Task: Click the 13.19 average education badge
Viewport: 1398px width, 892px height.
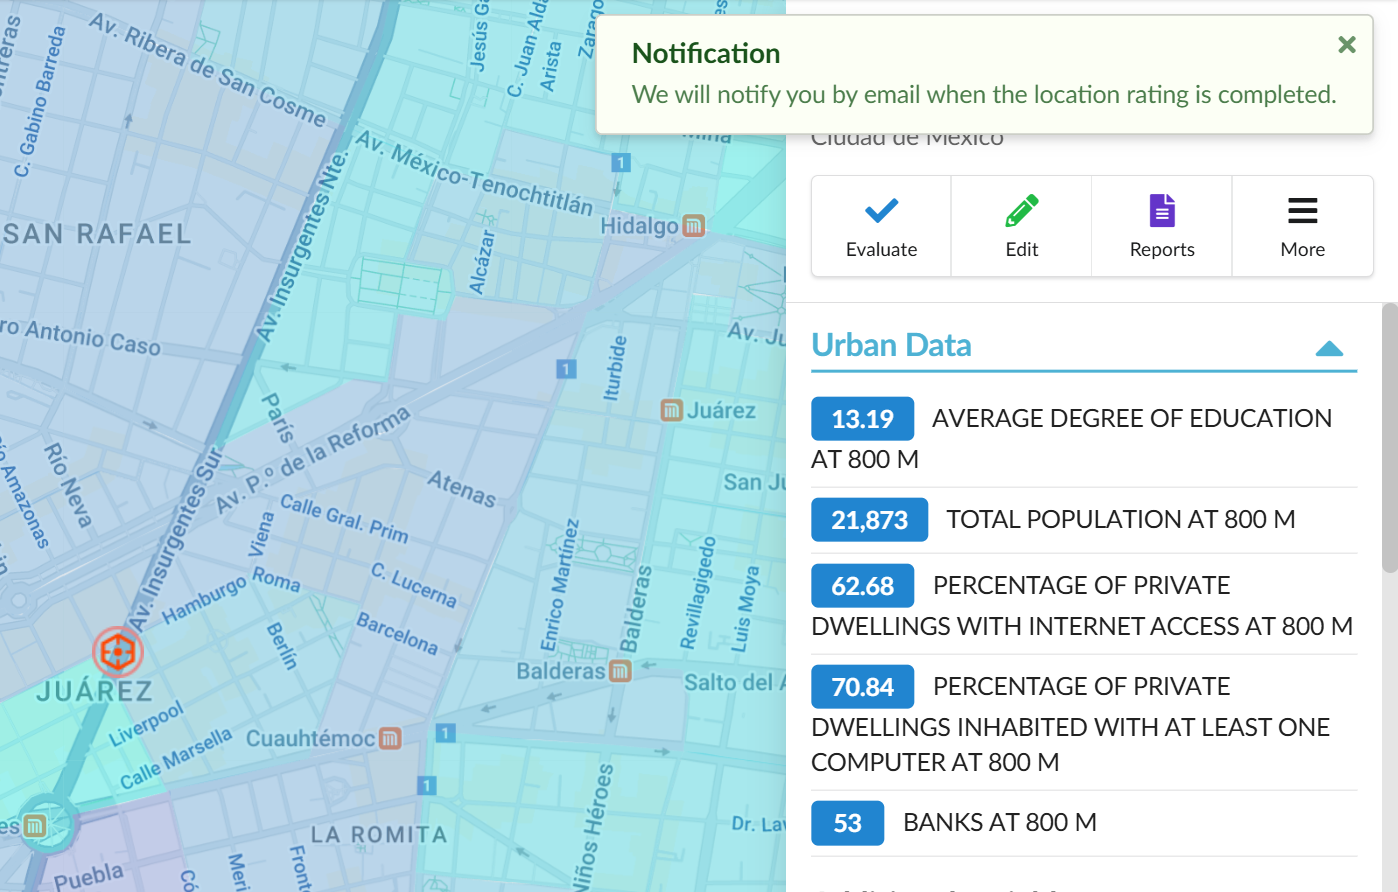Action: 862,419
